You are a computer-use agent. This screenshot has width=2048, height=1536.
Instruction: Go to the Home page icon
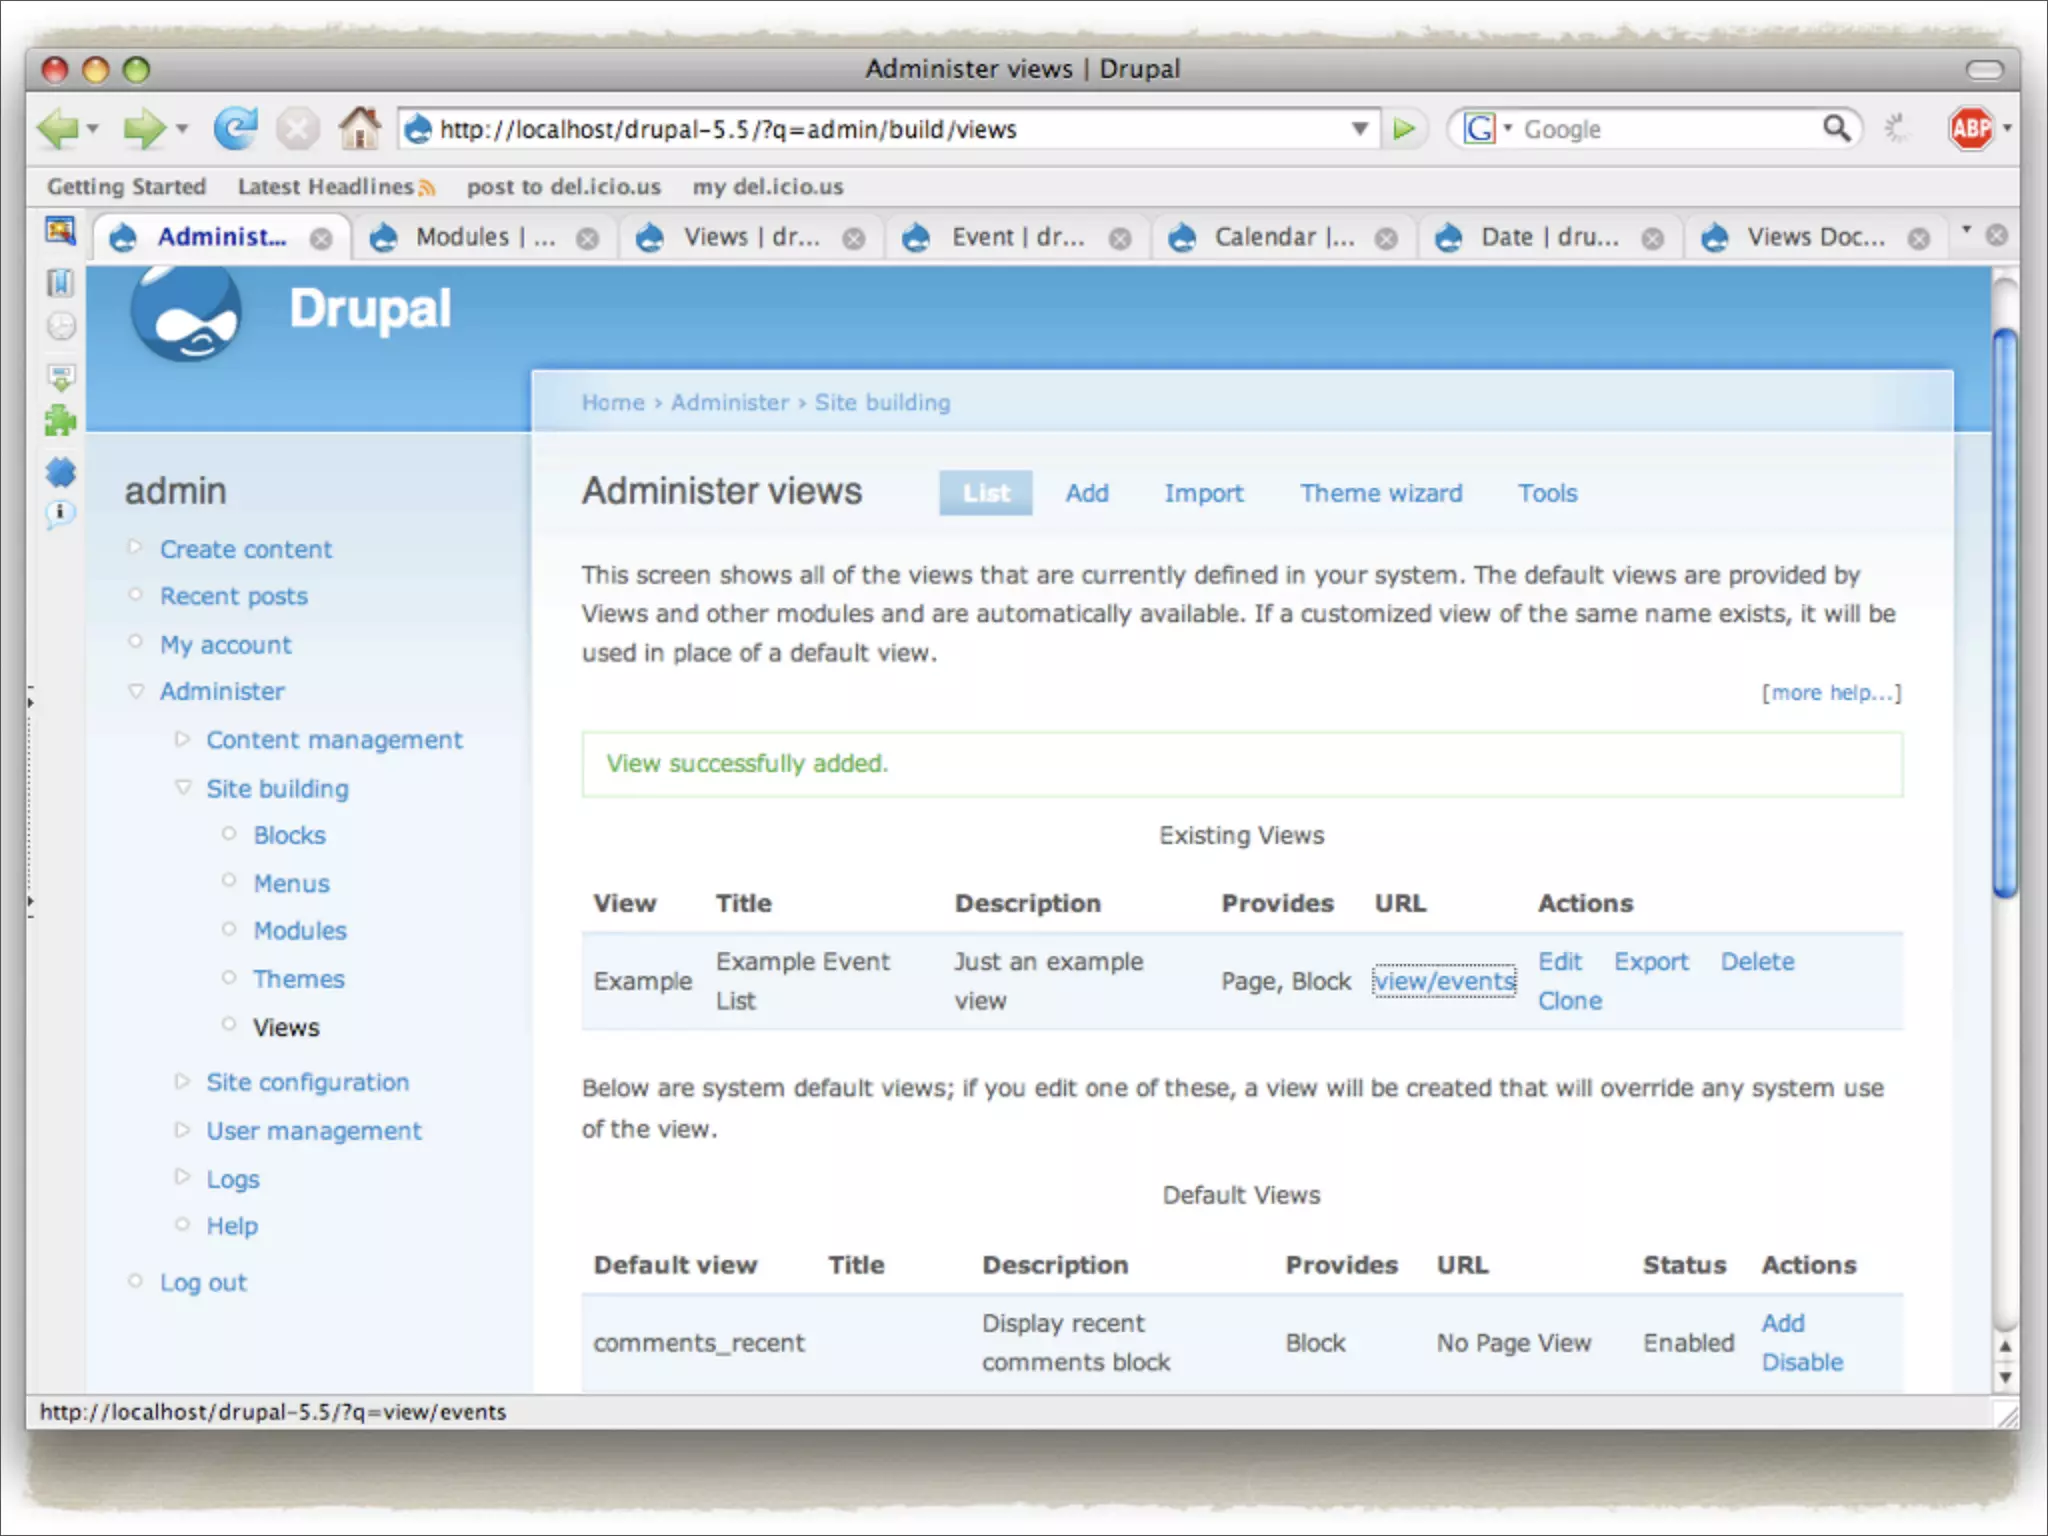(359, 128)
